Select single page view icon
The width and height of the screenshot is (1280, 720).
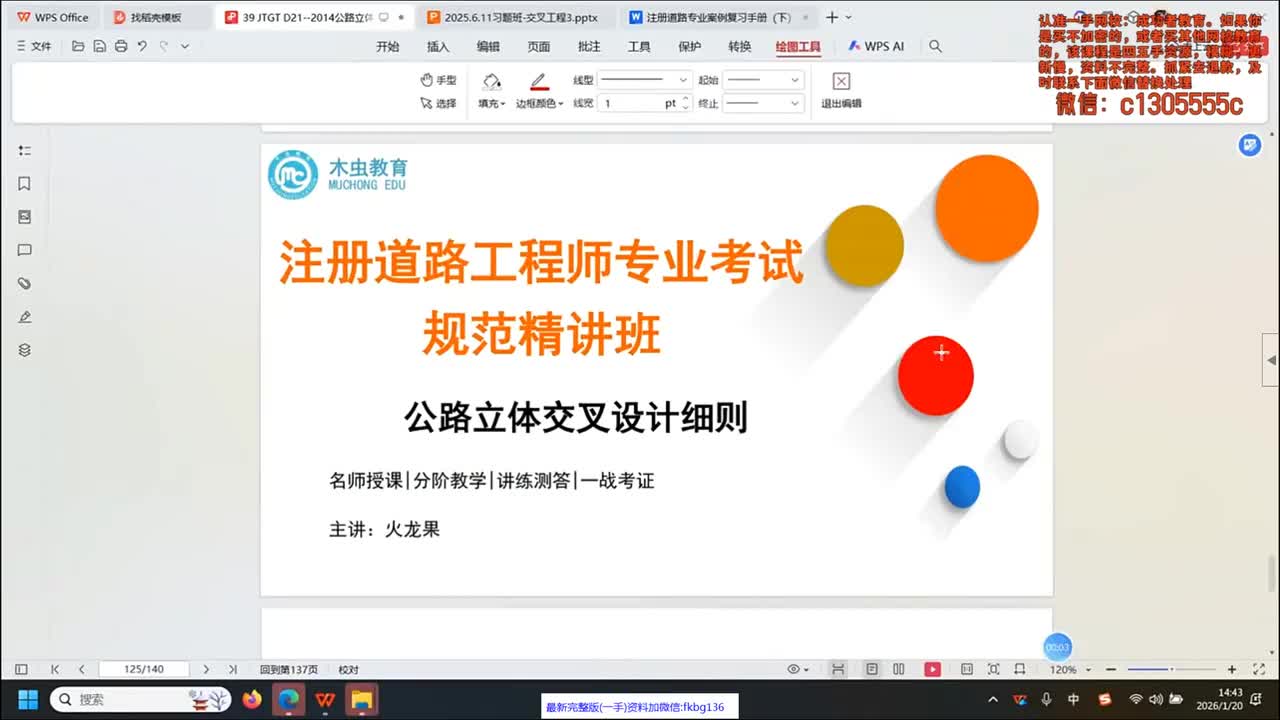click(x=872, y=669)
